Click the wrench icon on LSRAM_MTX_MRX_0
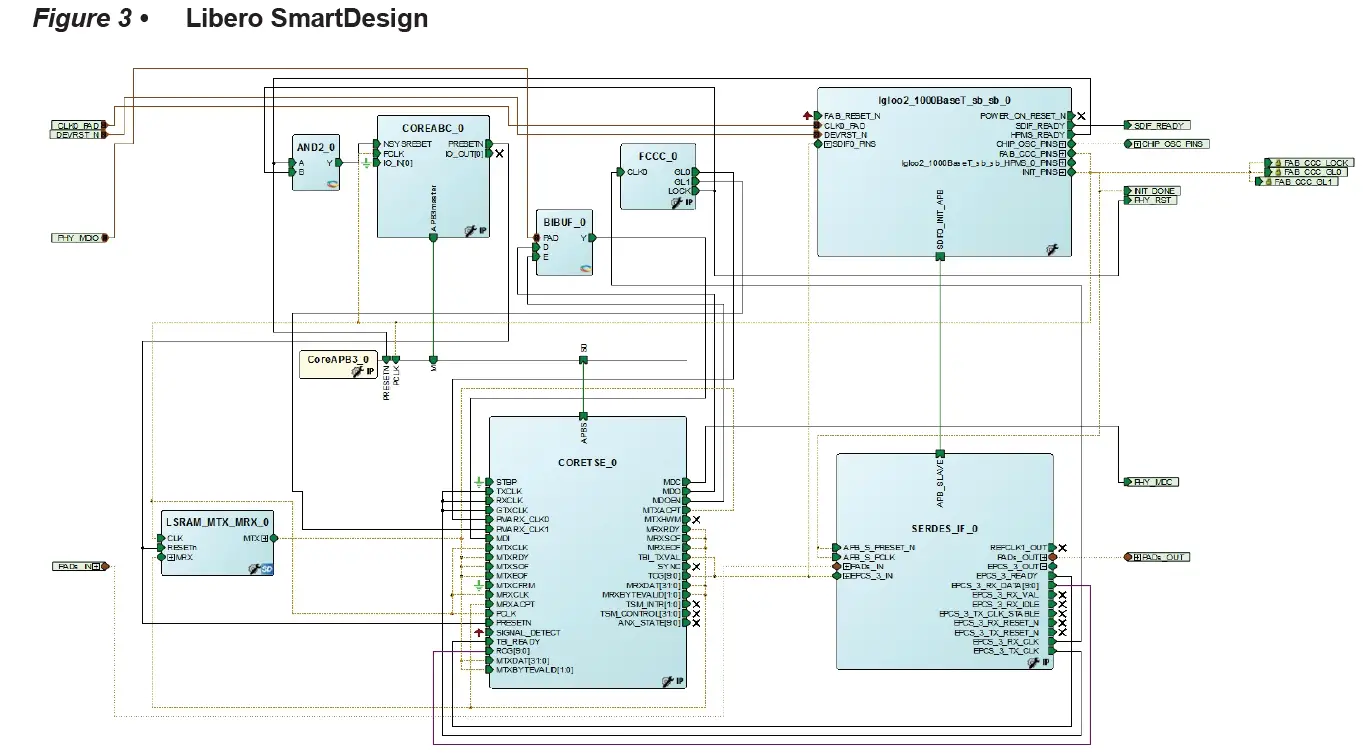The height and width of the screenshot is (754, 1363). click(x=253, y=568)
